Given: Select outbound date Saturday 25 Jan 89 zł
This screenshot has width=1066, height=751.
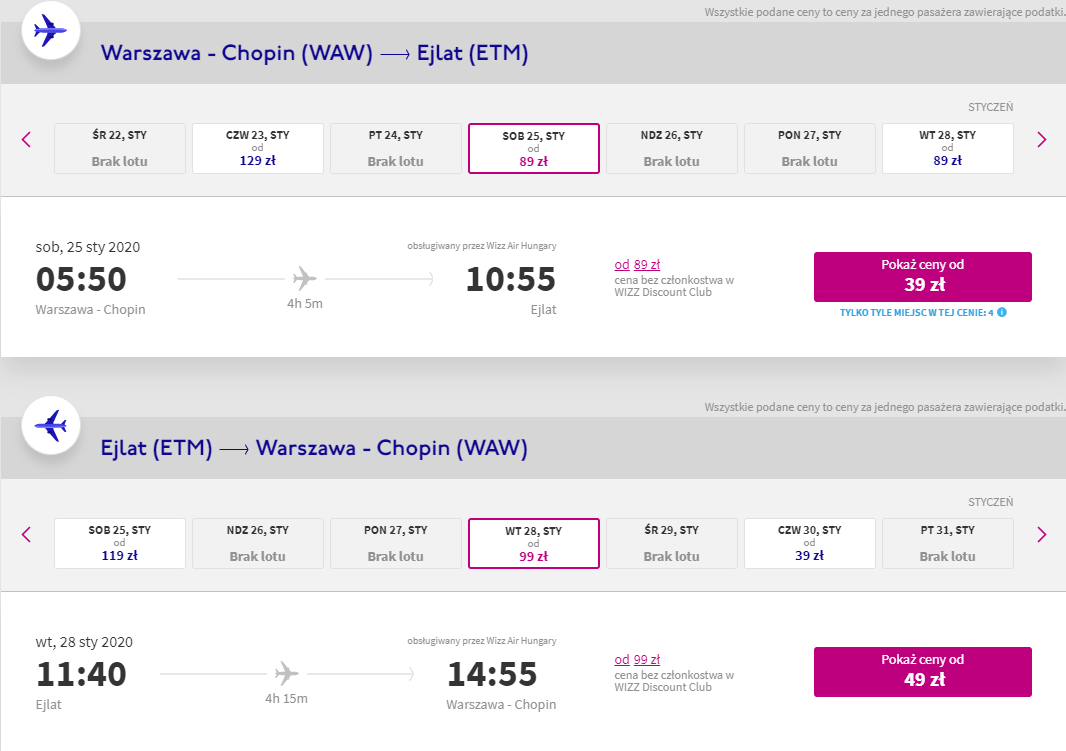Looking at the screenshot, I should (x=534, y=148).
